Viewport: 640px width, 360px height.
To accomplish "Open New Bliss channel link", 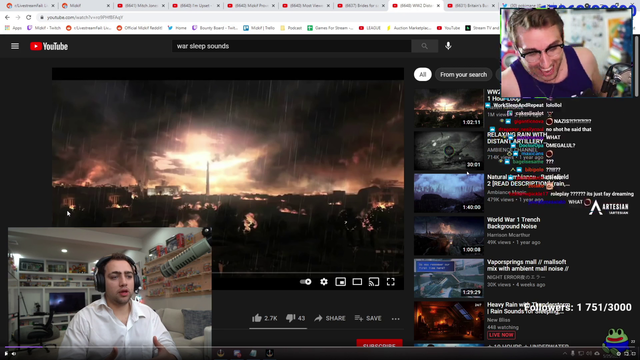I will (x=497, y=320).
